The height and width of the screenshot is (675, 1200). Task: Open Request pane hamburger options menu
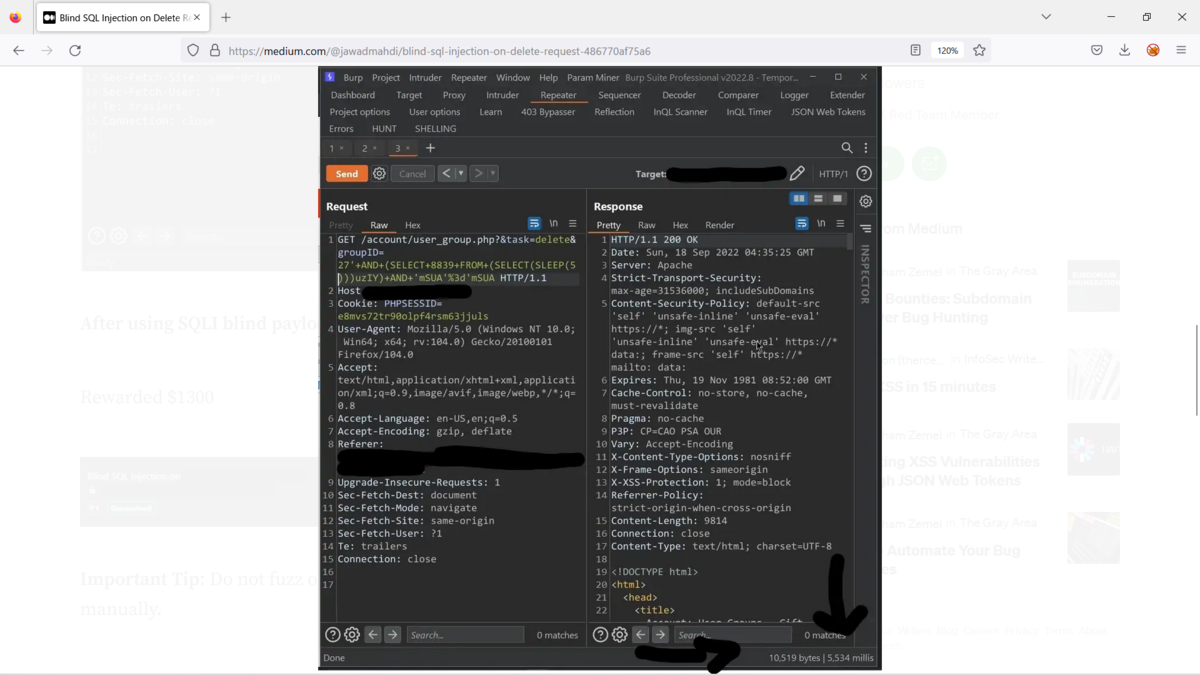[573, 224]
